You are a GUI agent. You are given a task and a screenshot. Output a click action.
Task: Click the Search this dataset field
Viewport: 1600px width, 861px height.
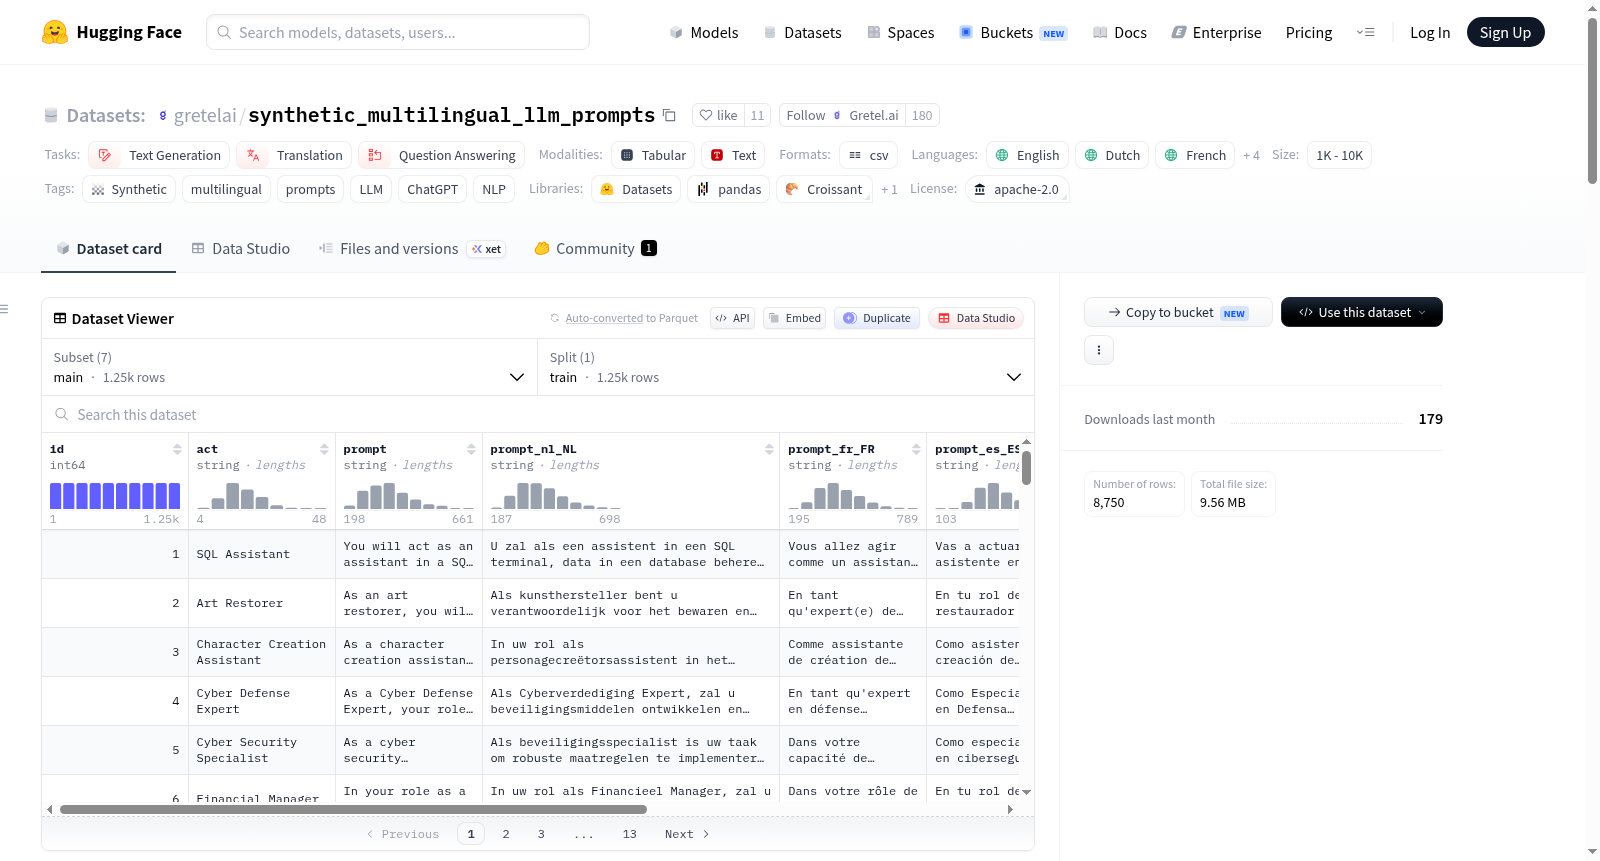point(537,414)
